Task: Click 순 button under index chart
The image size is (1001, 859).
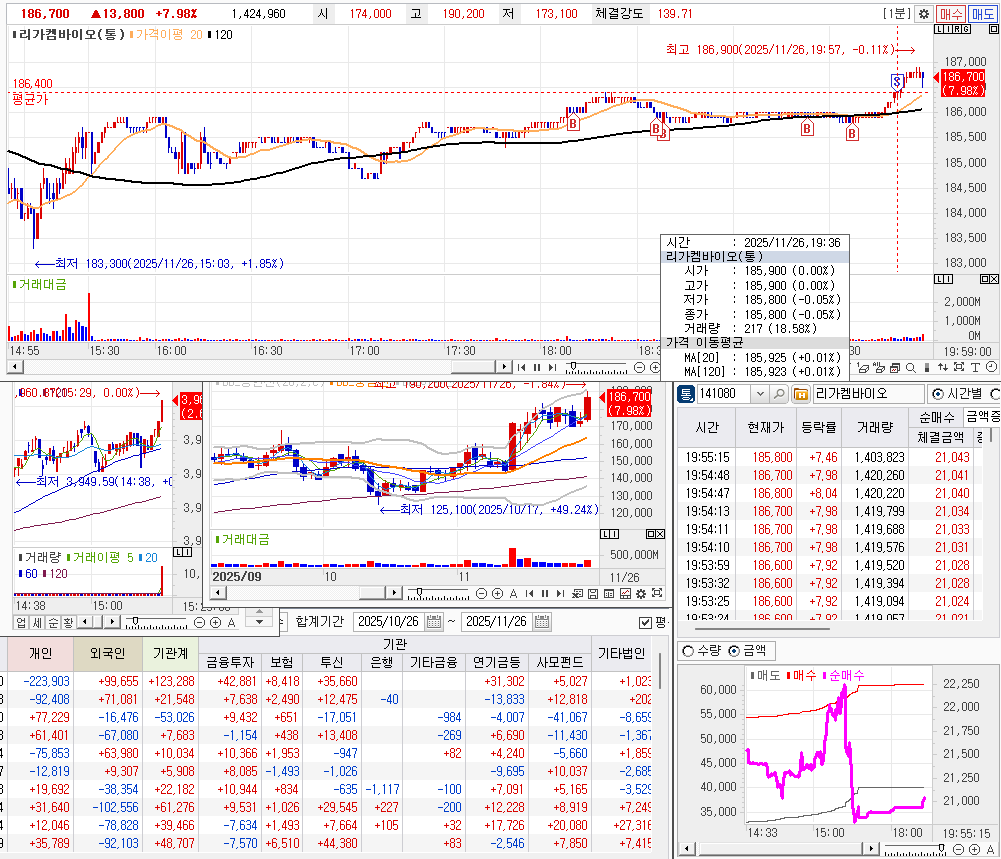Action: (x=53, y=622)
